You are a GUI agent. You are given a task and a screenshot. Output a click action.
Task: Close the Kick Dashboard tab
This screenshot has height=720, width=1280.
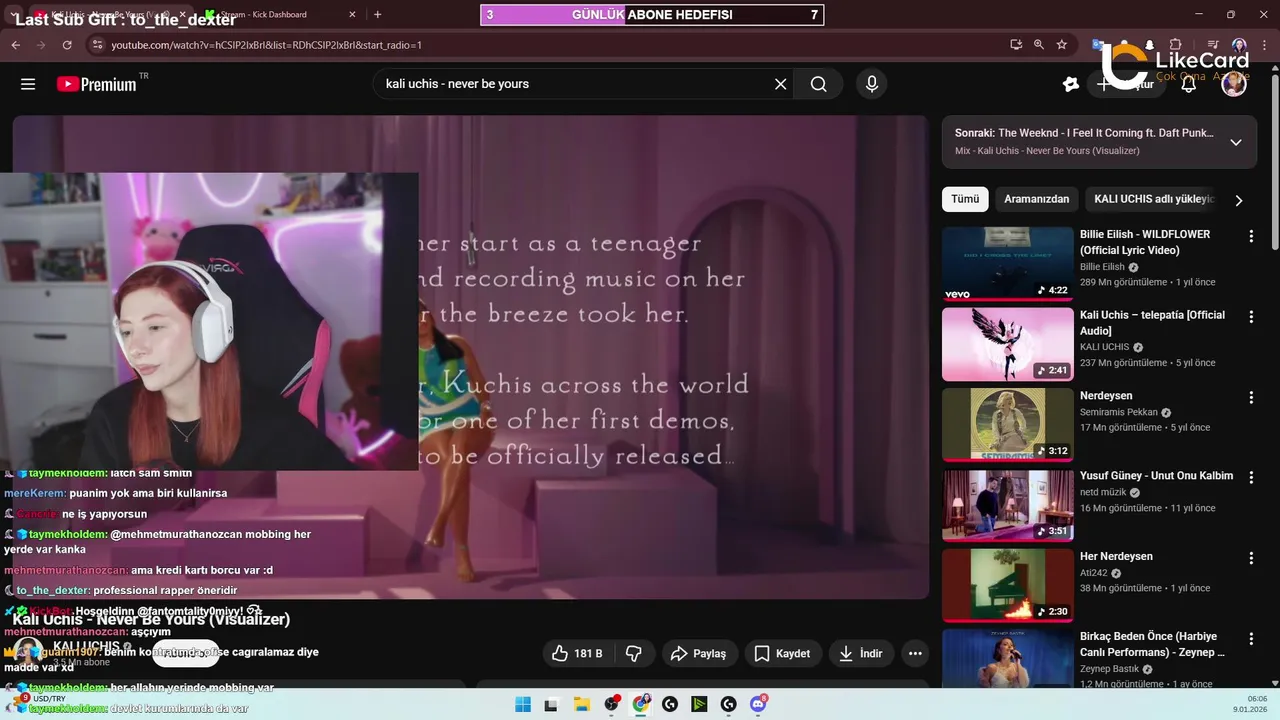pos(352,15)
